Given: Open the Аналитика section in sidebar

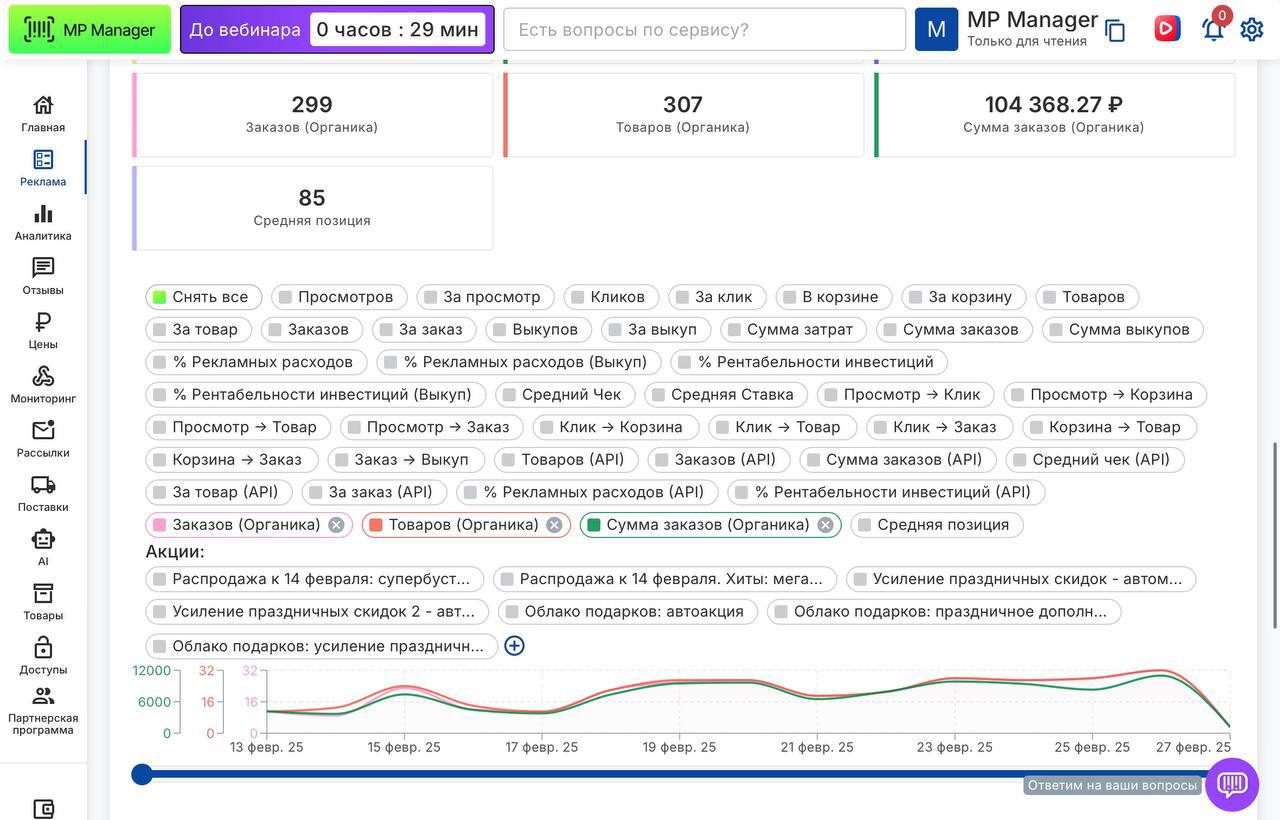Looking at the screenshot, I should point(43,222).
